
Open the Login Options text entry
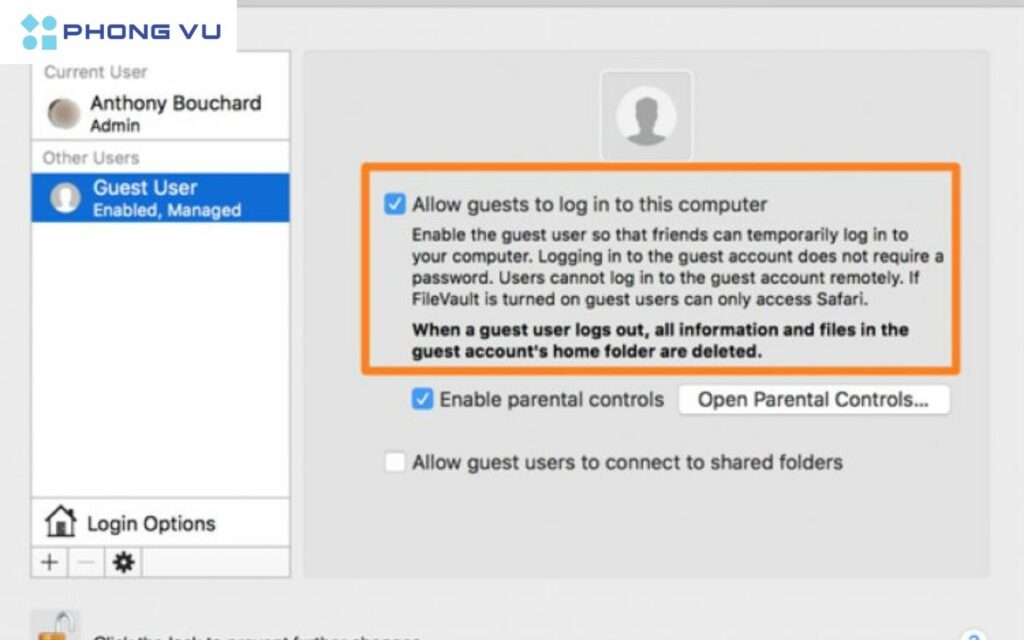150,523
